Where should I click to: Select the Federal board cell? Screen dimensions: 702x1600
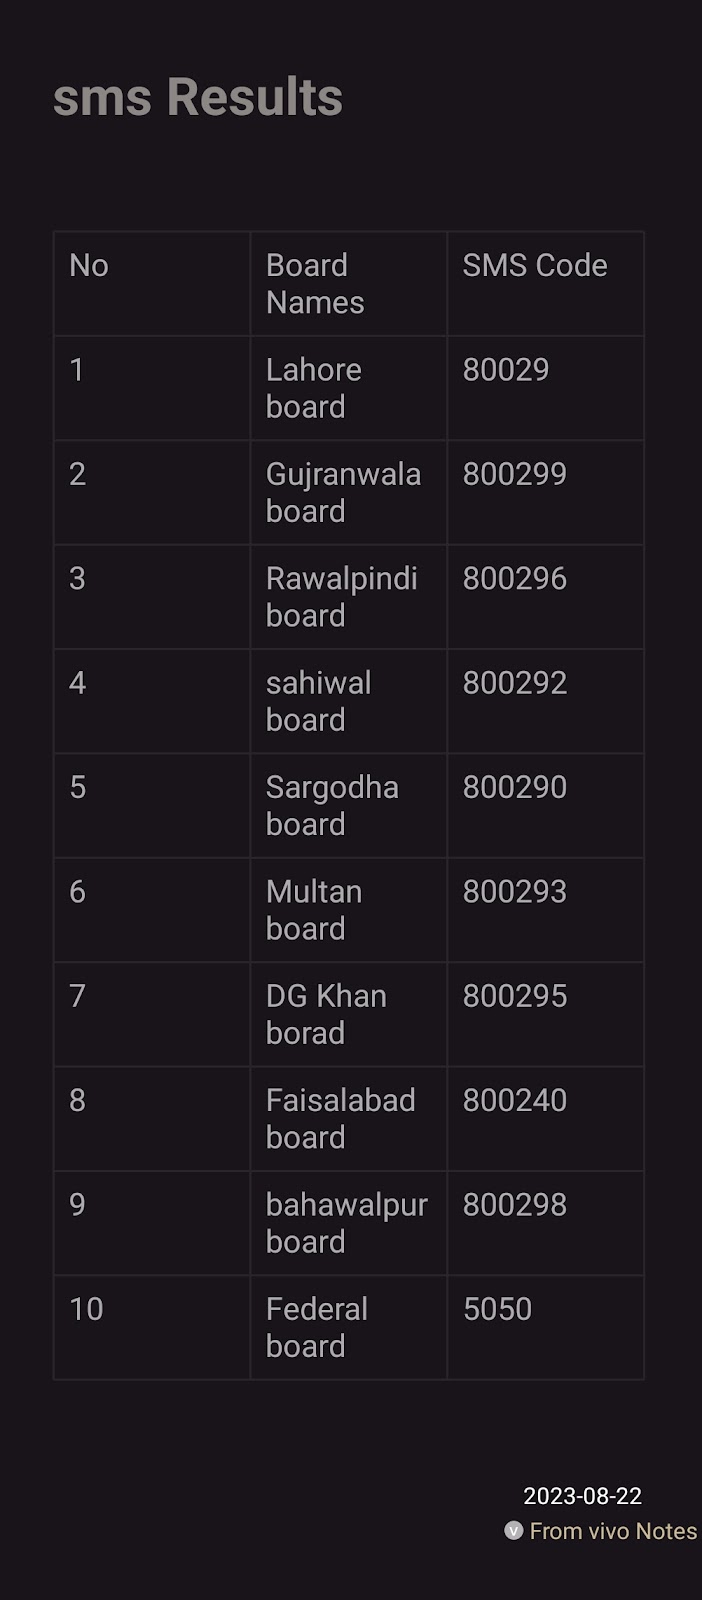pos(348,1327)
